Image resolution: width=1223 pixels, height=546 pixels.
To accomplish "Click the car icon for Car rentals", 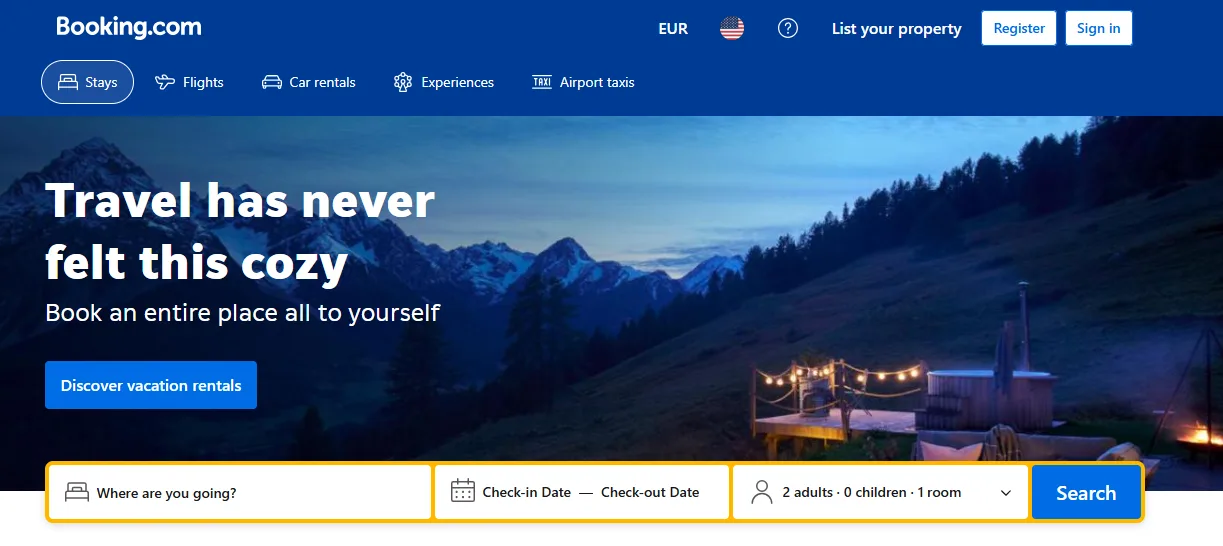I will (272, 82).
